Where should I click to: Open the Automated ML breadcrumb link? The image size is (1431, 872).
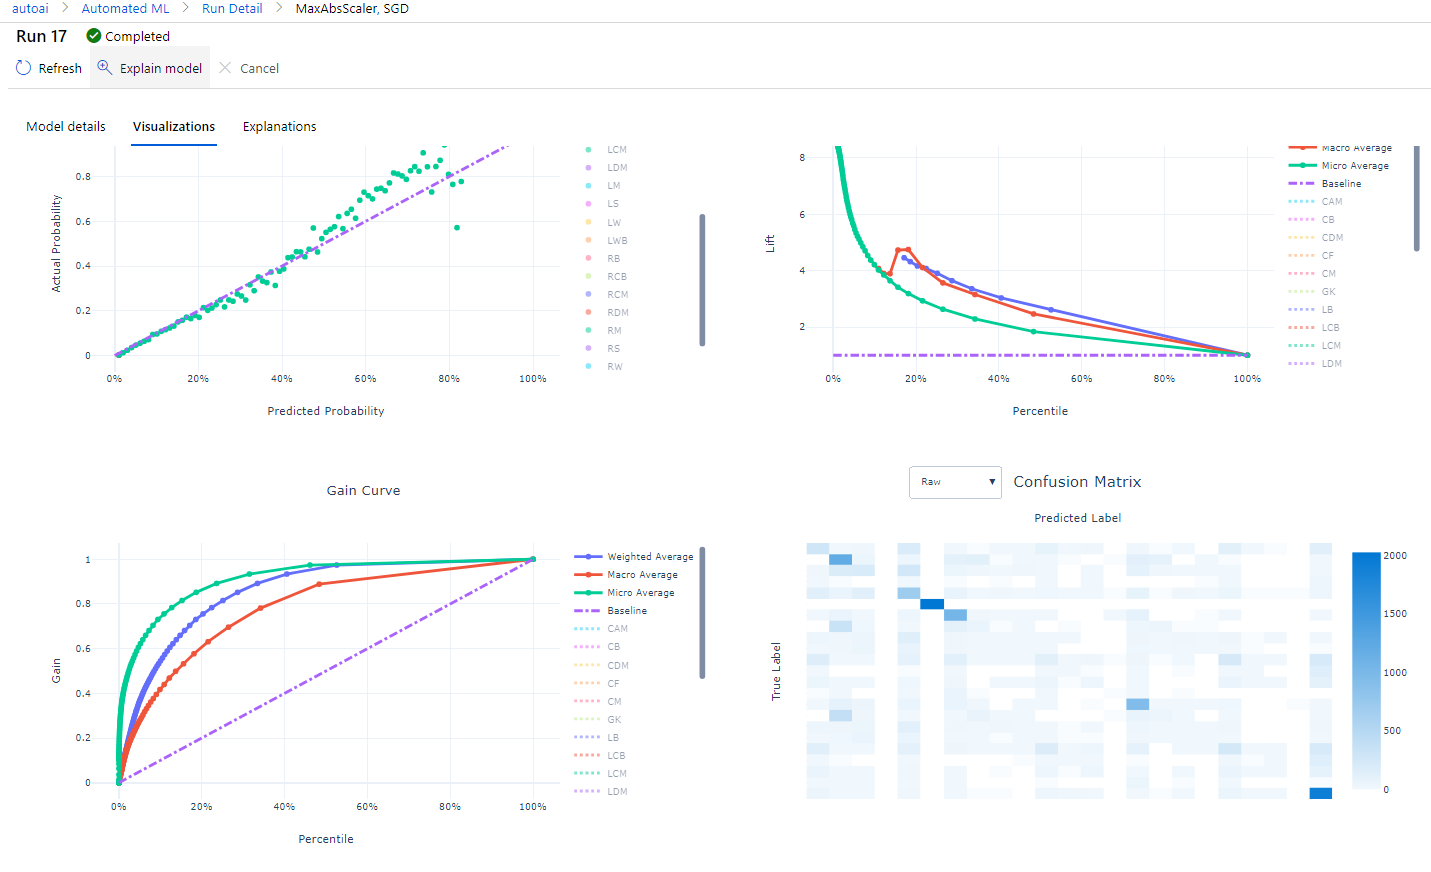point(126,8)
